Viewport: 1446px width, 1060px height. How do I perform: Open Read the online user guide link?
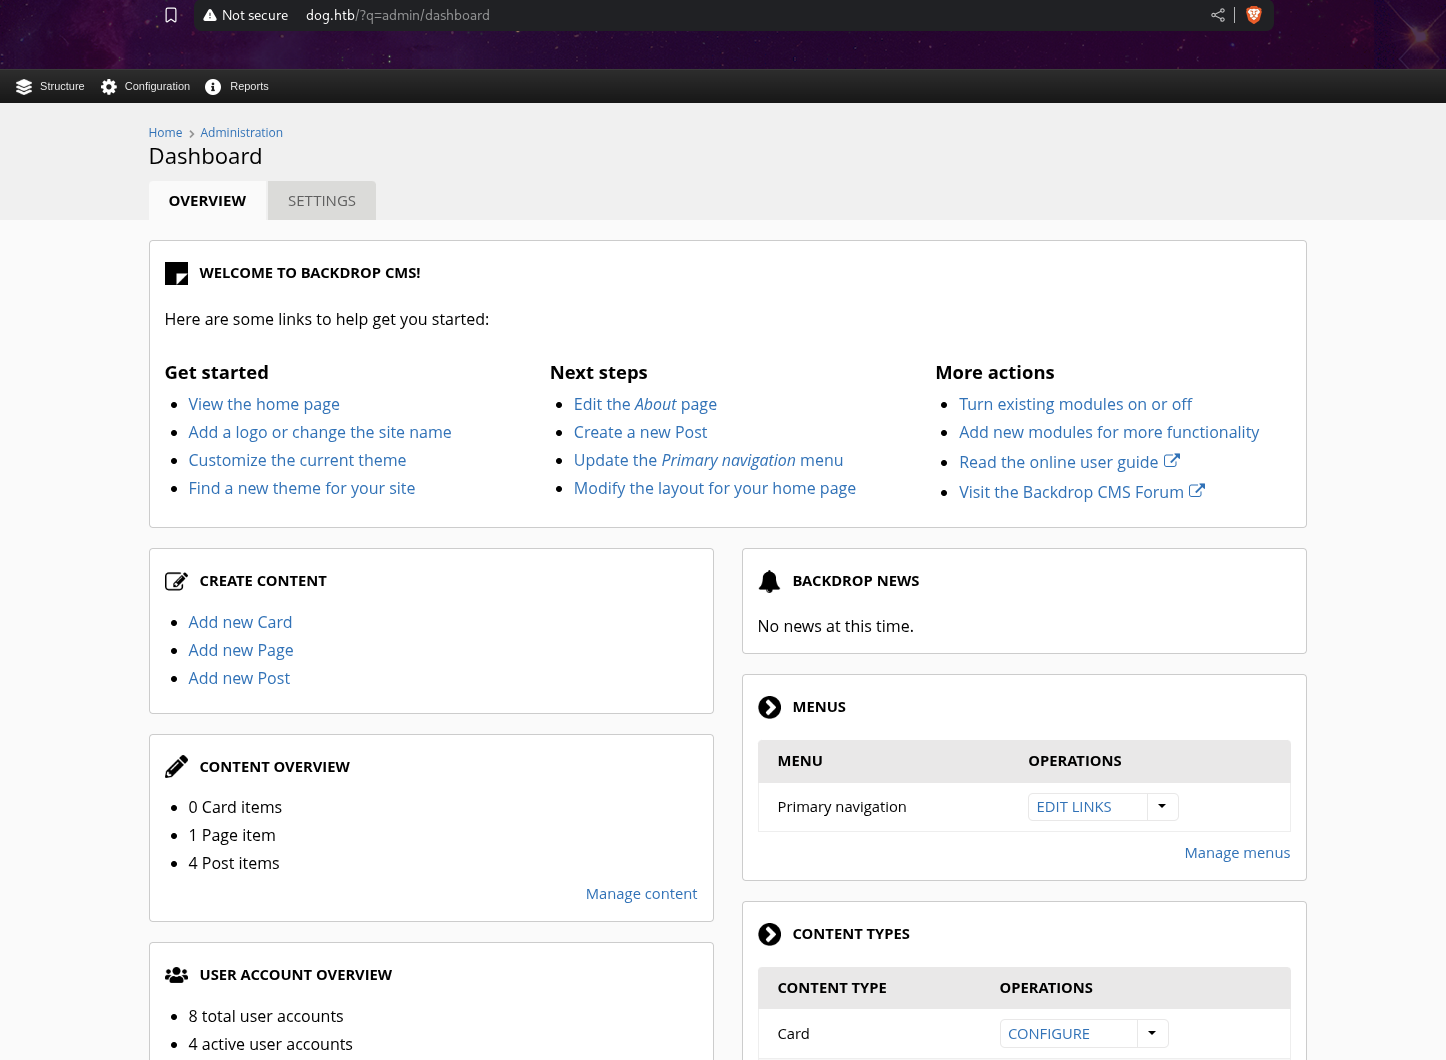point(1058,462)
